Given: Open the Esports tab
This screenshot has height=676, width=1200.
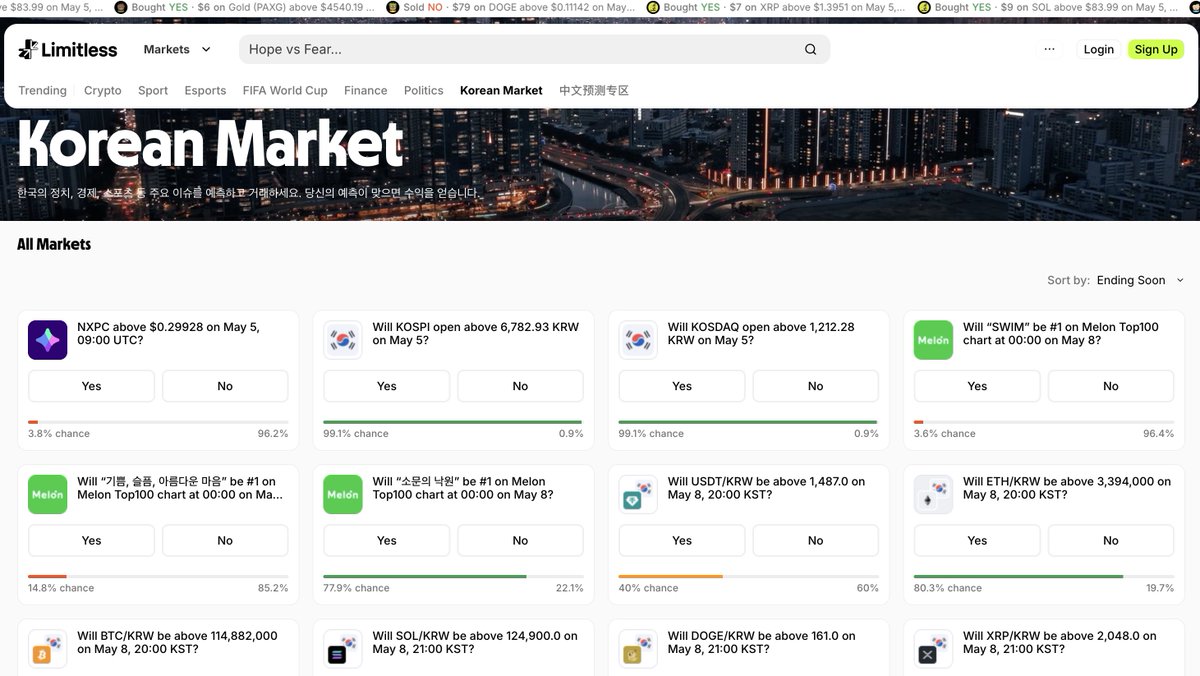Looking at the screenshot, I should (x=205, y=90).
